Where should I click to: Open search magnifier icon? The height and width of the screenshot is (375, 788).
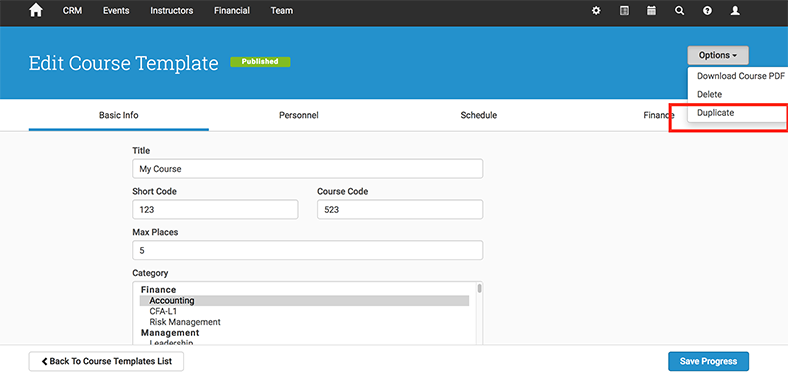pos(679,11)
